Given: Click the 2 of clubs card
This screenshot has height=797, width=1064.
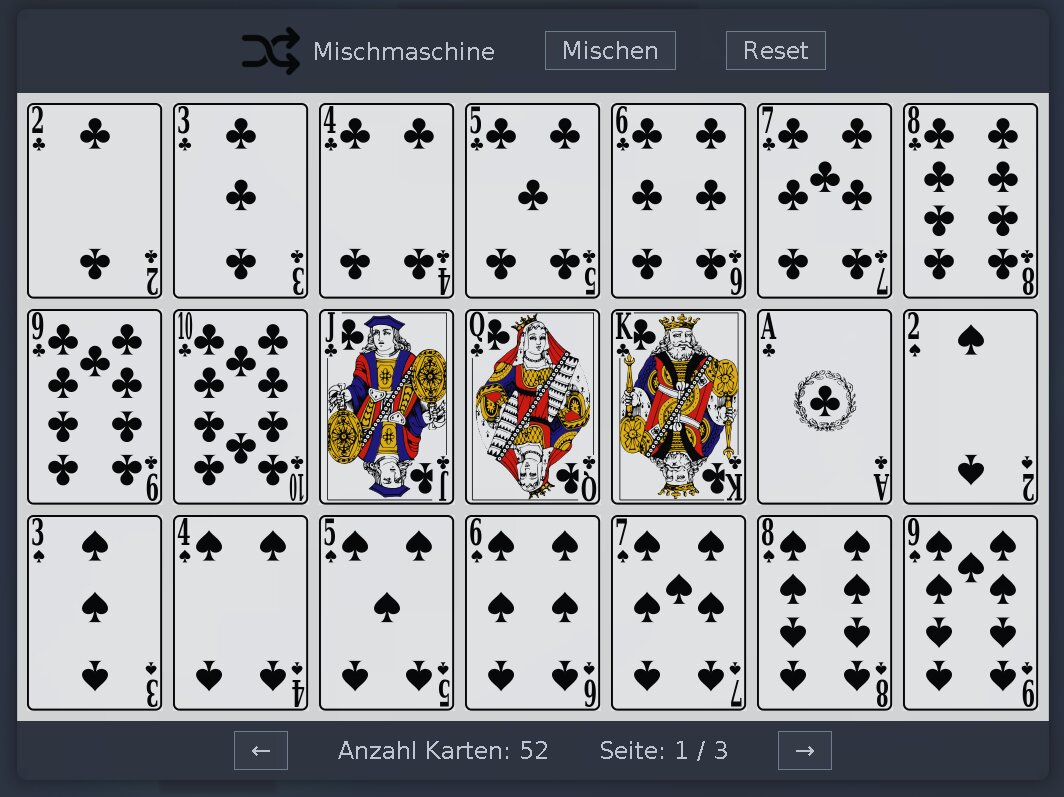Looking at the screenshot, I should coord(94,201).
